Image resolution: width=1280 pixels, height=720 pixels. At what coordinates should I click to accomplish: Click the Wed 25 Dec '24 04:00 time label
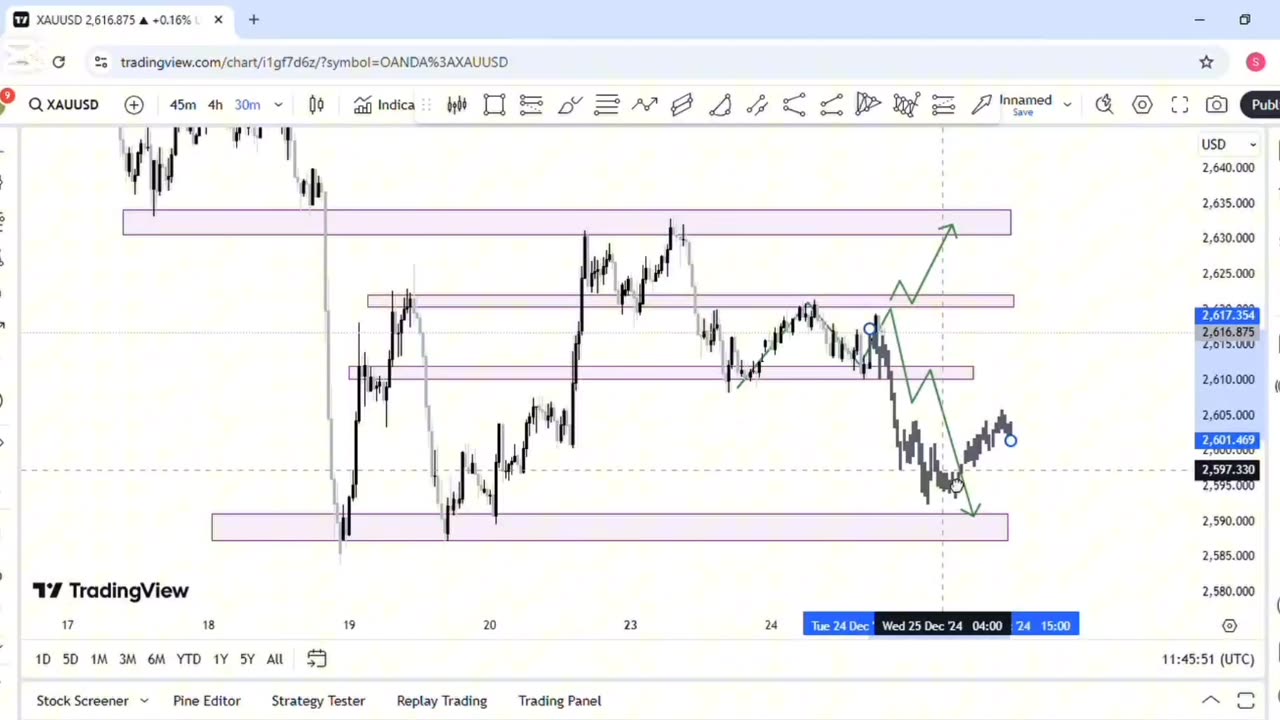(x=941, y=626)
